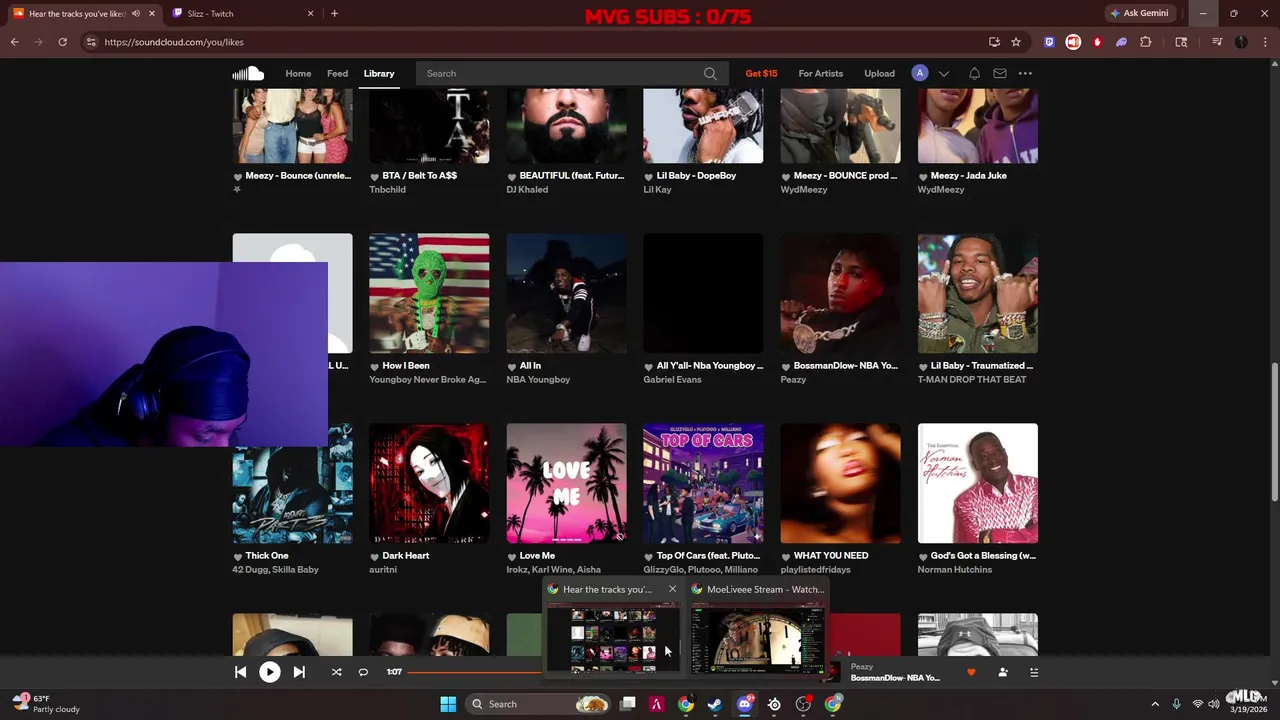Reload the page
This screenshot has width=1280, height=720.
[62, 42]
